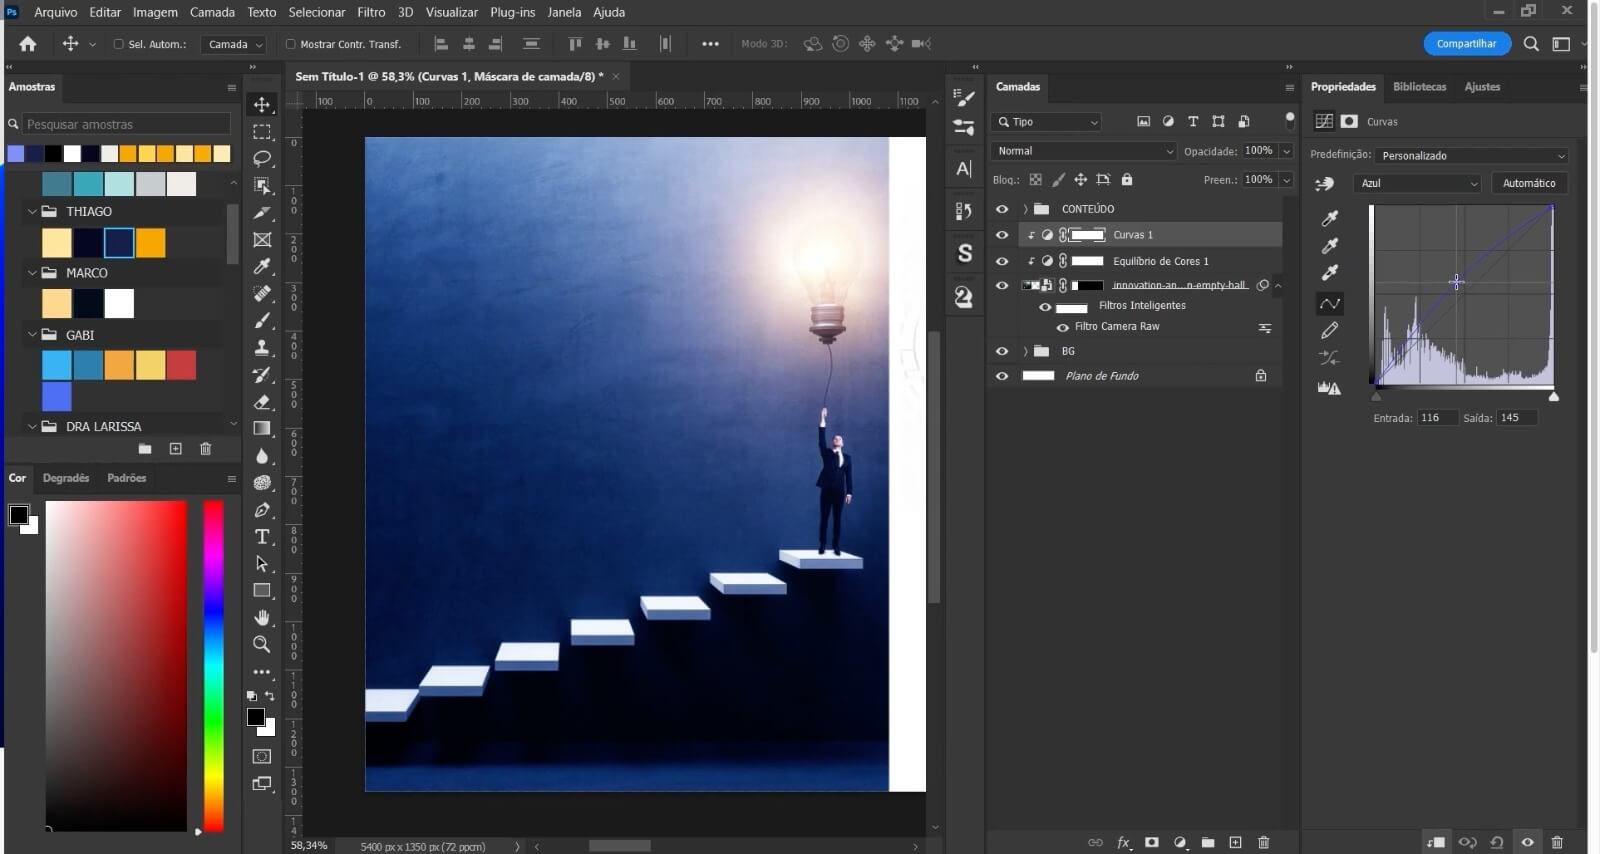The width and height of the screenshot is (1600, 854).
Task: Select the Lasso tool
Action: coord(262,158)
